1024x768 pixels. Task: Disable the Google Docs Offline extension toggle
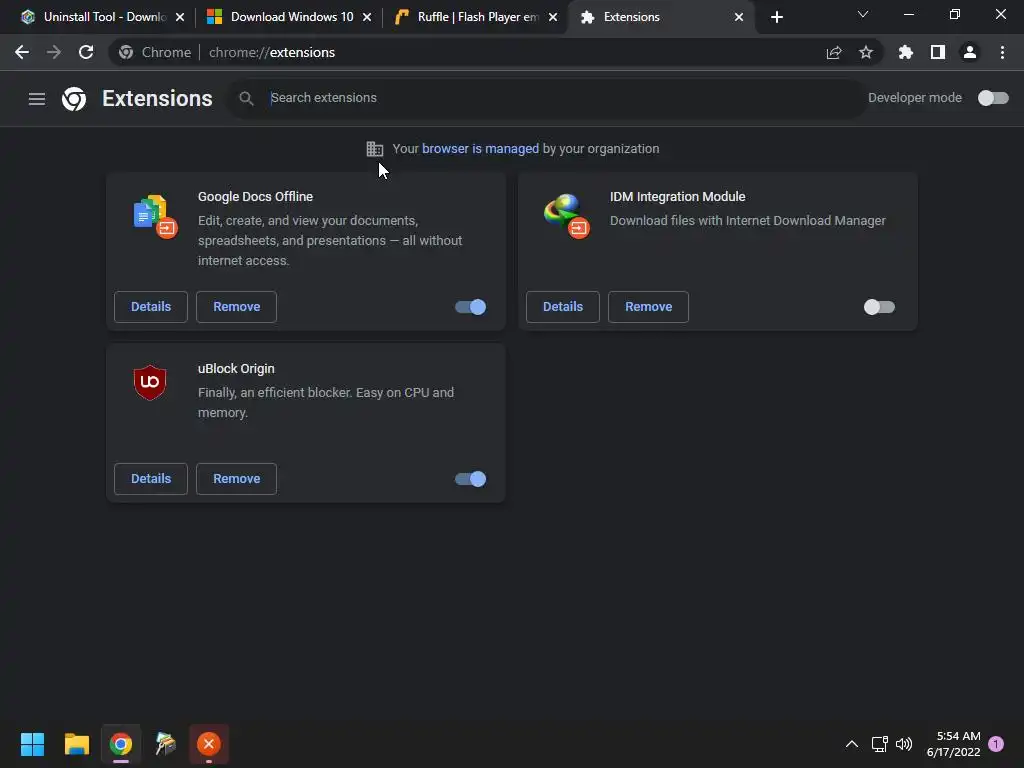470,307
